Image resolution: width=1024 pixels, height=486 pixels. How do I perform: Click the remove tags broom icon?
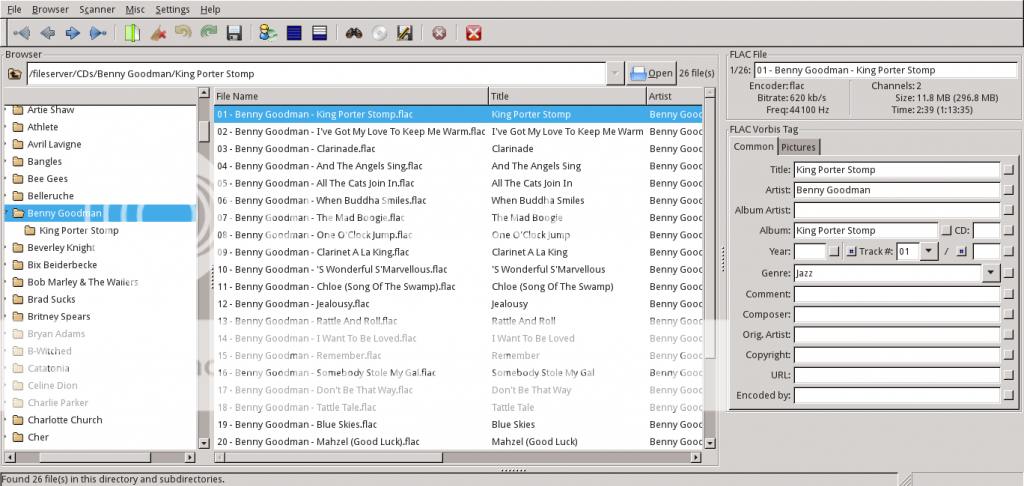[x=157, y=33]
